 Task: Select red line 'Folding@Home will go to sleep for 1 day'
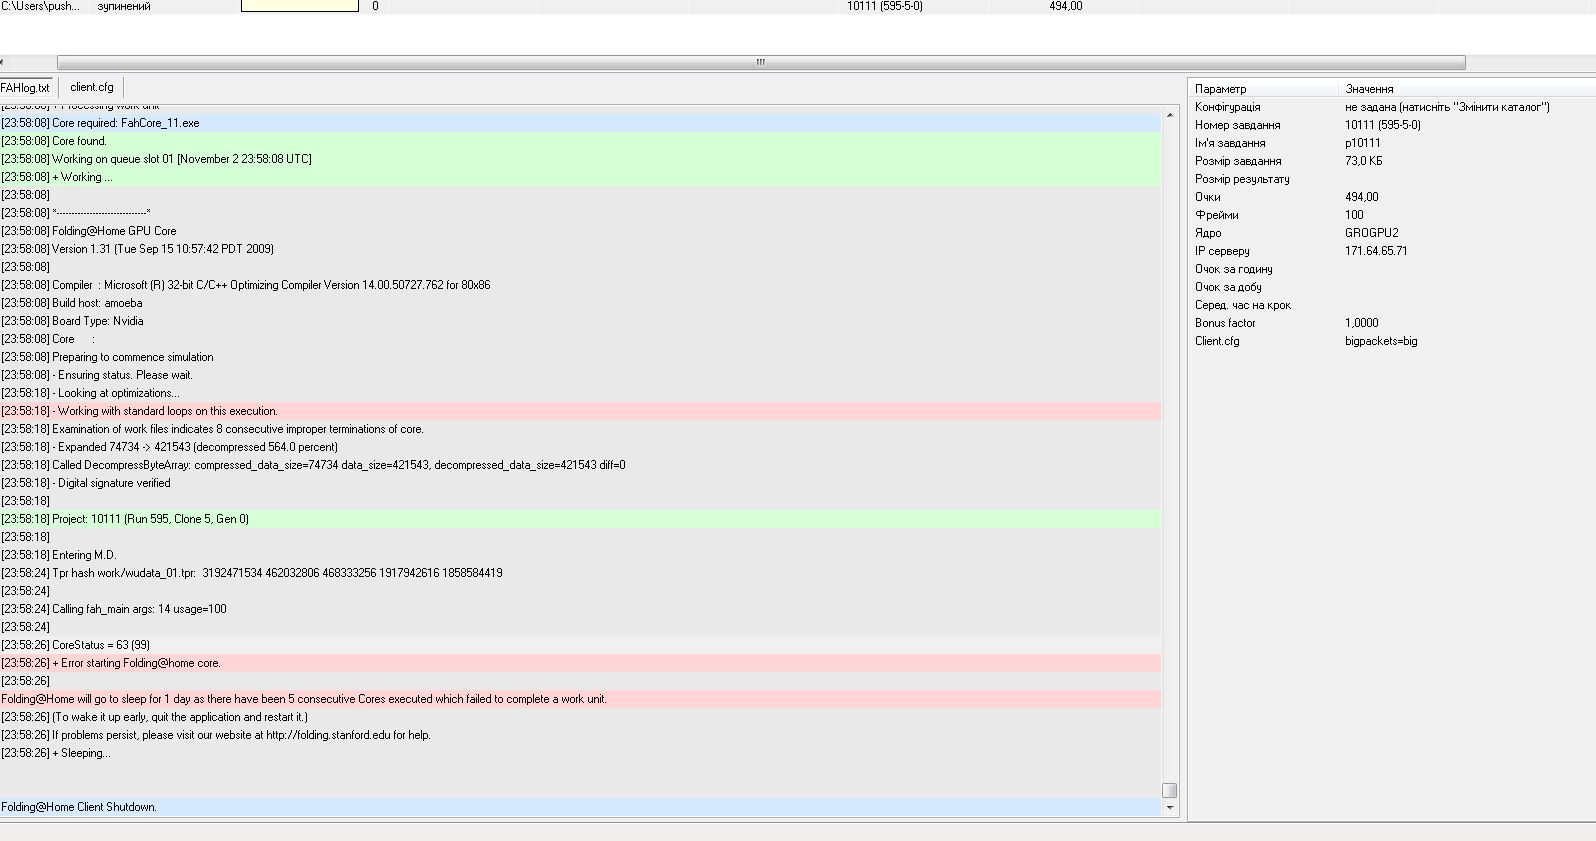pos(580,699)
